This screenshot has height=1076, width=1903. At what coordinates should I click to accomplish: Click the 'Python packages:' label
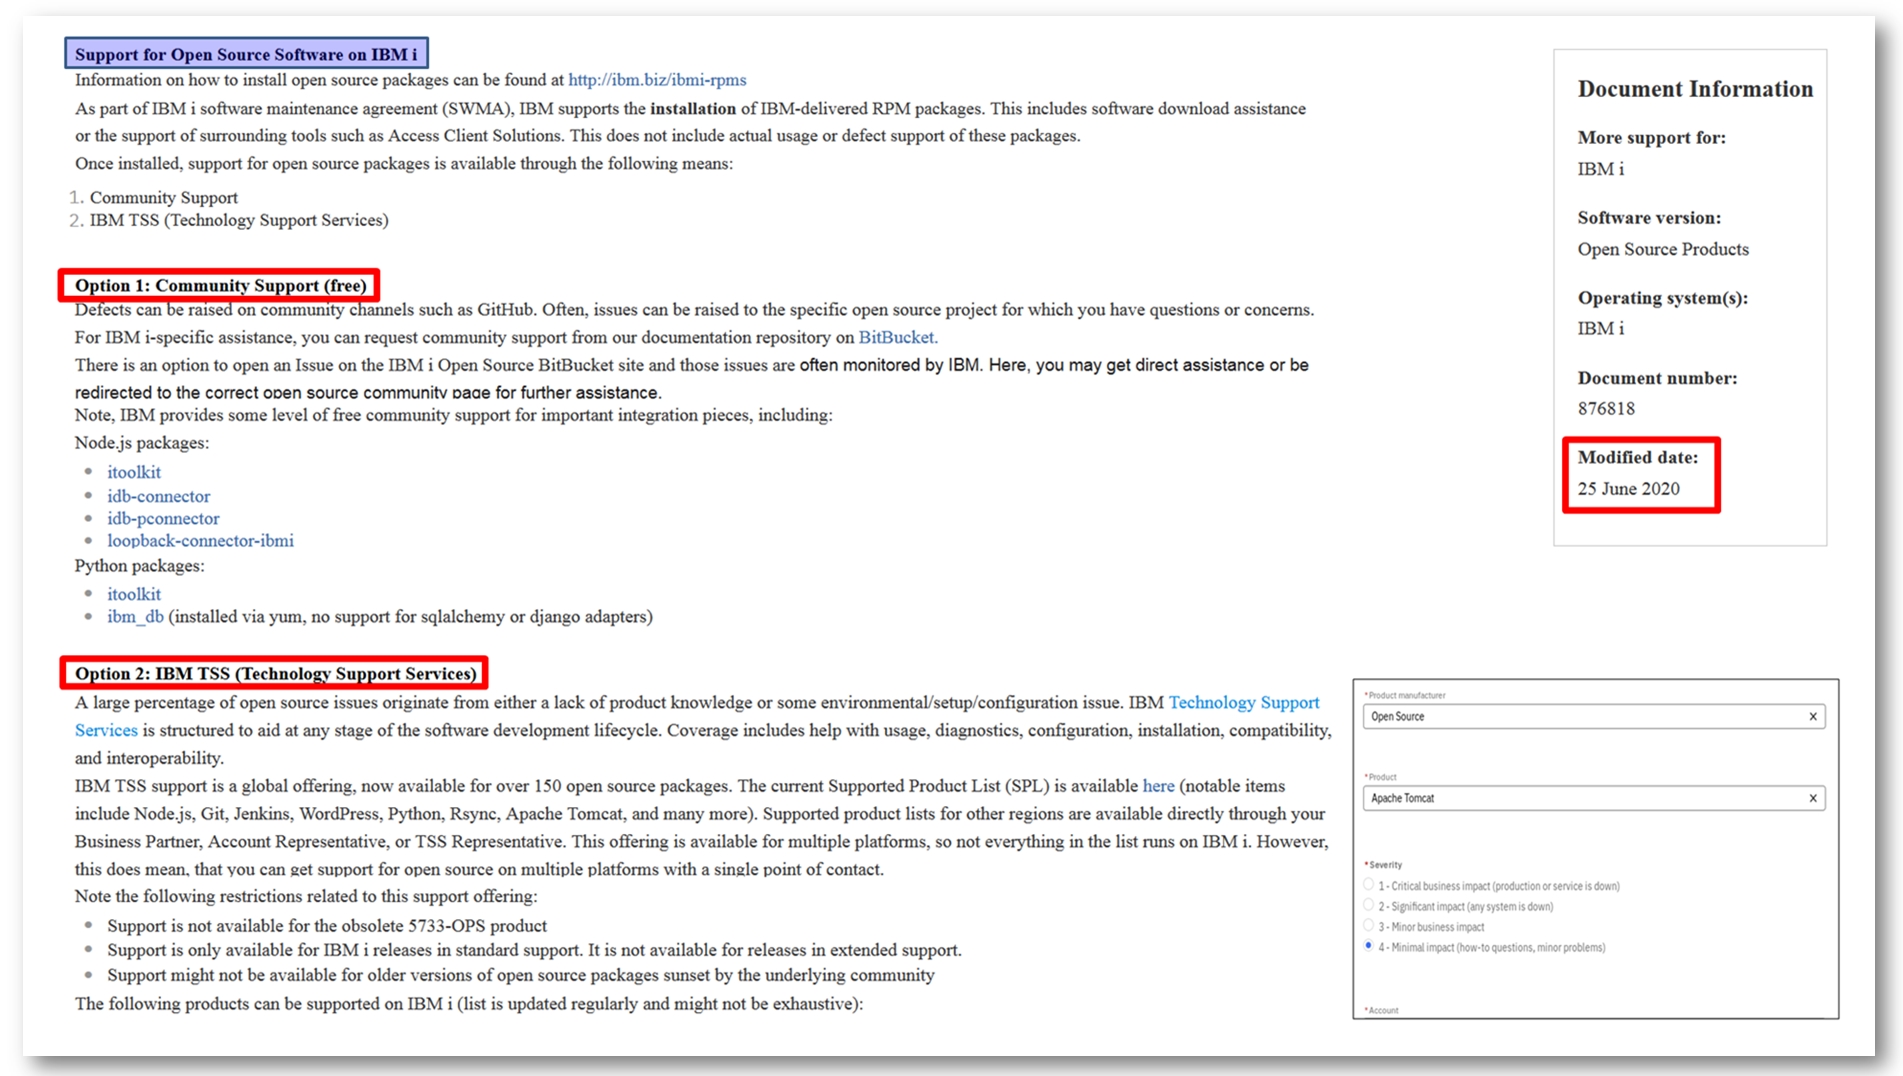click(x=140, y=566)
